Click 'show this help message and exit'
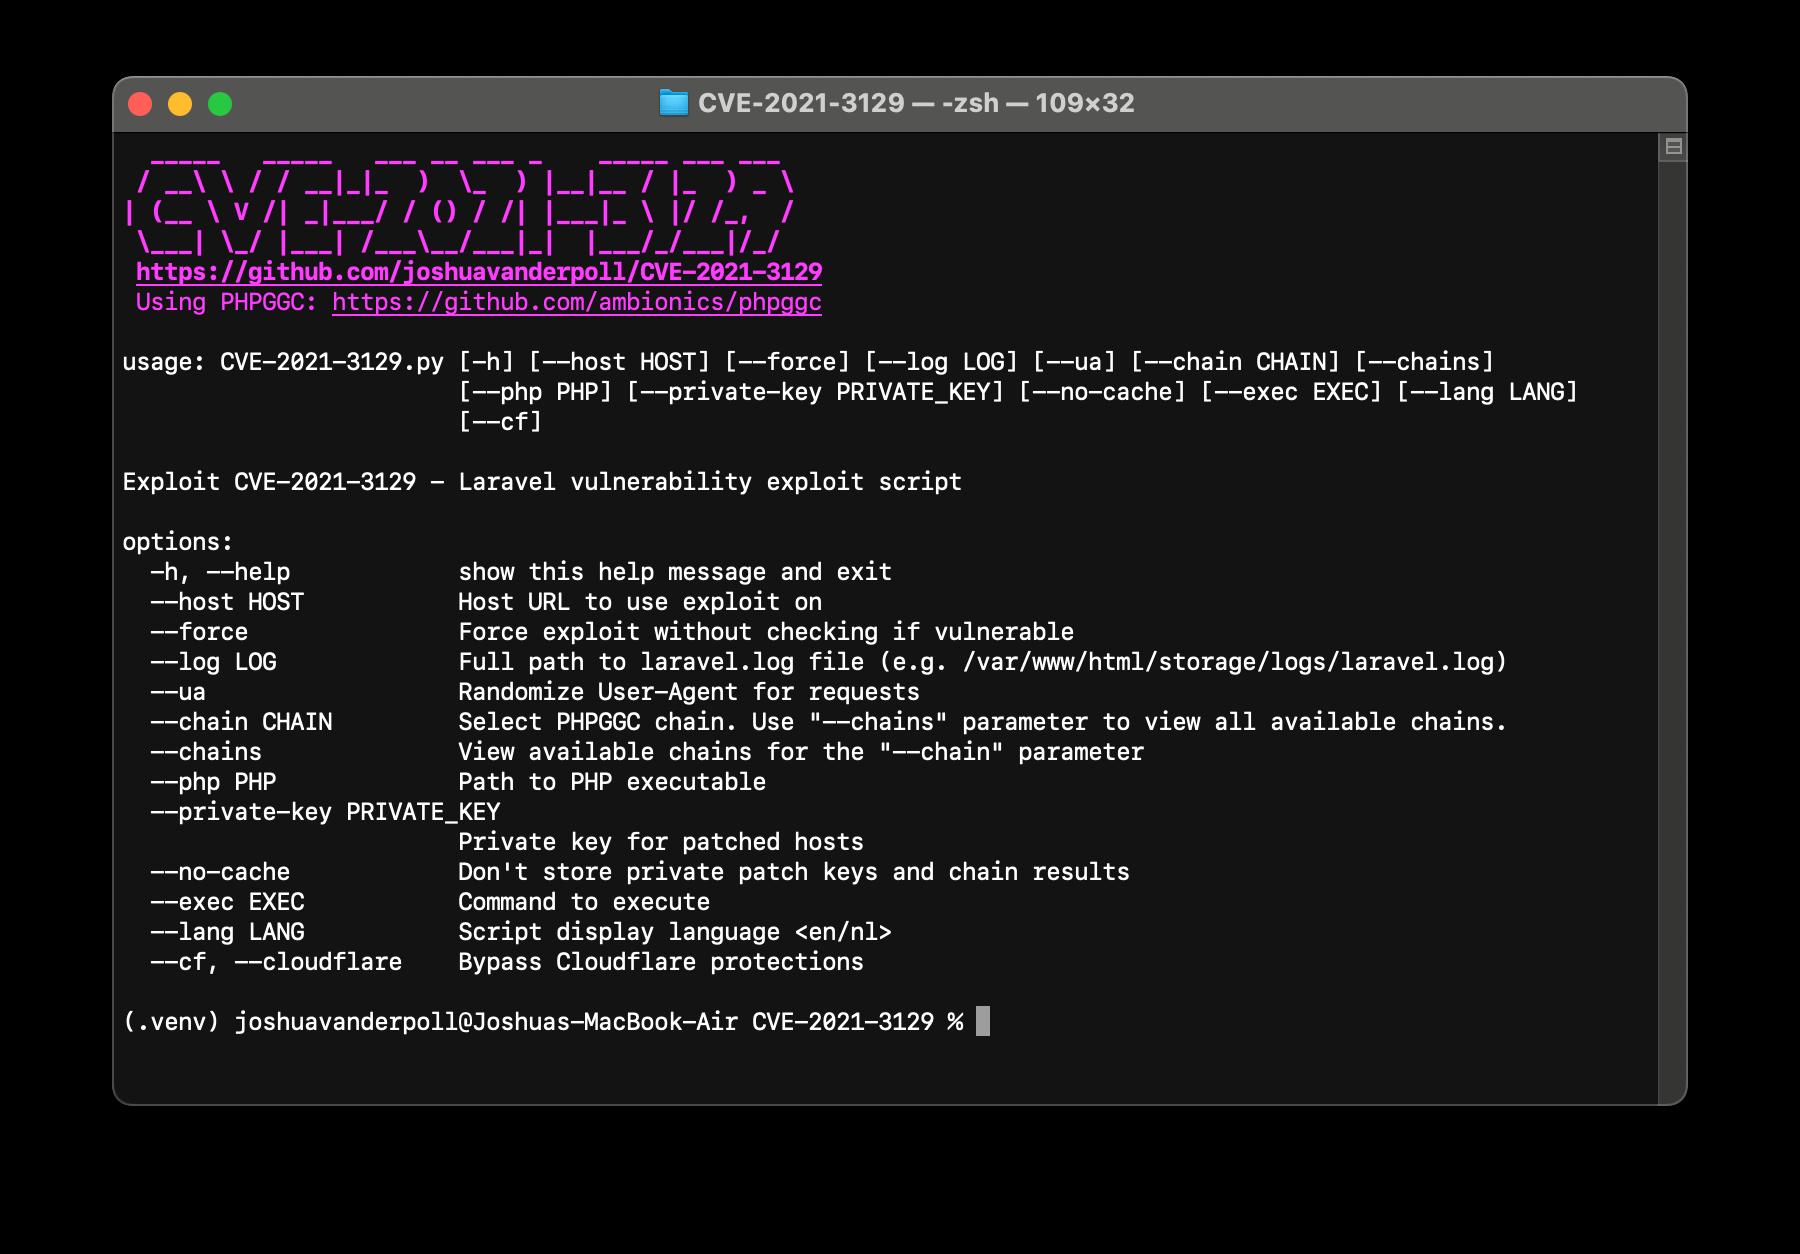This screenshot has height=1254, width=1800. [675, 572]
